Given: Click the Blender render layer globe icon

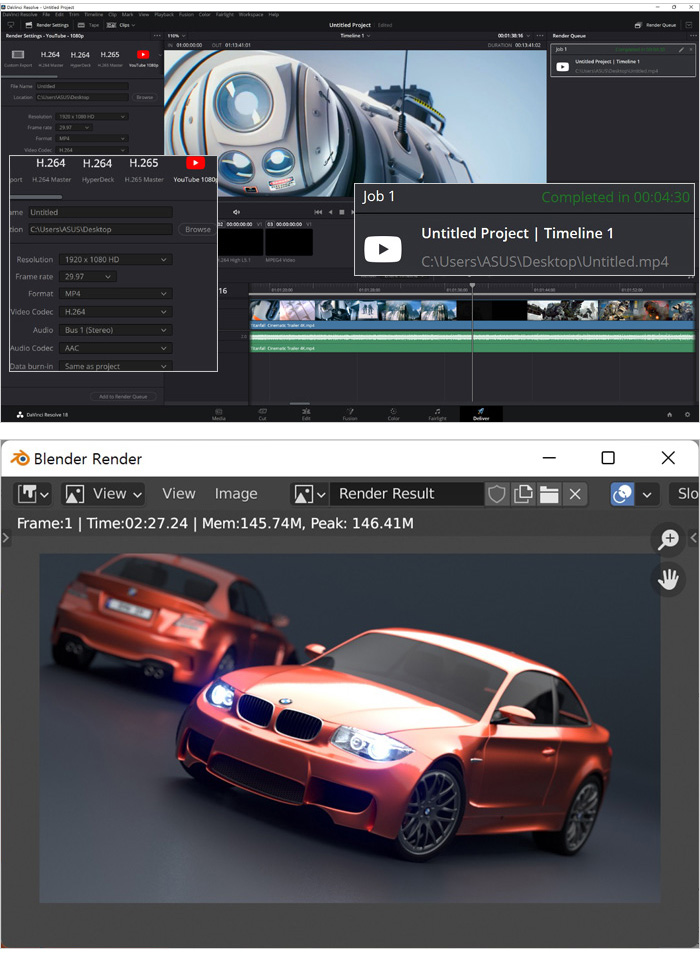Looking at the screenshot, I should pos(622,494).
